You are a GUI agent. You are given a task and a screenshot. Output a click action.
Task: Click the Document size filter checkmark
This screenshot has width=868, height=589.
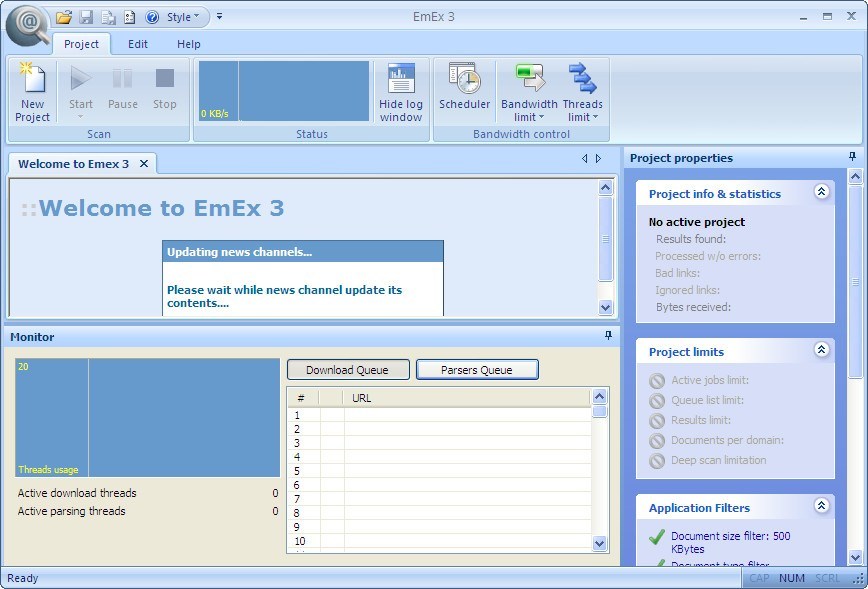[x=657, y=537]
